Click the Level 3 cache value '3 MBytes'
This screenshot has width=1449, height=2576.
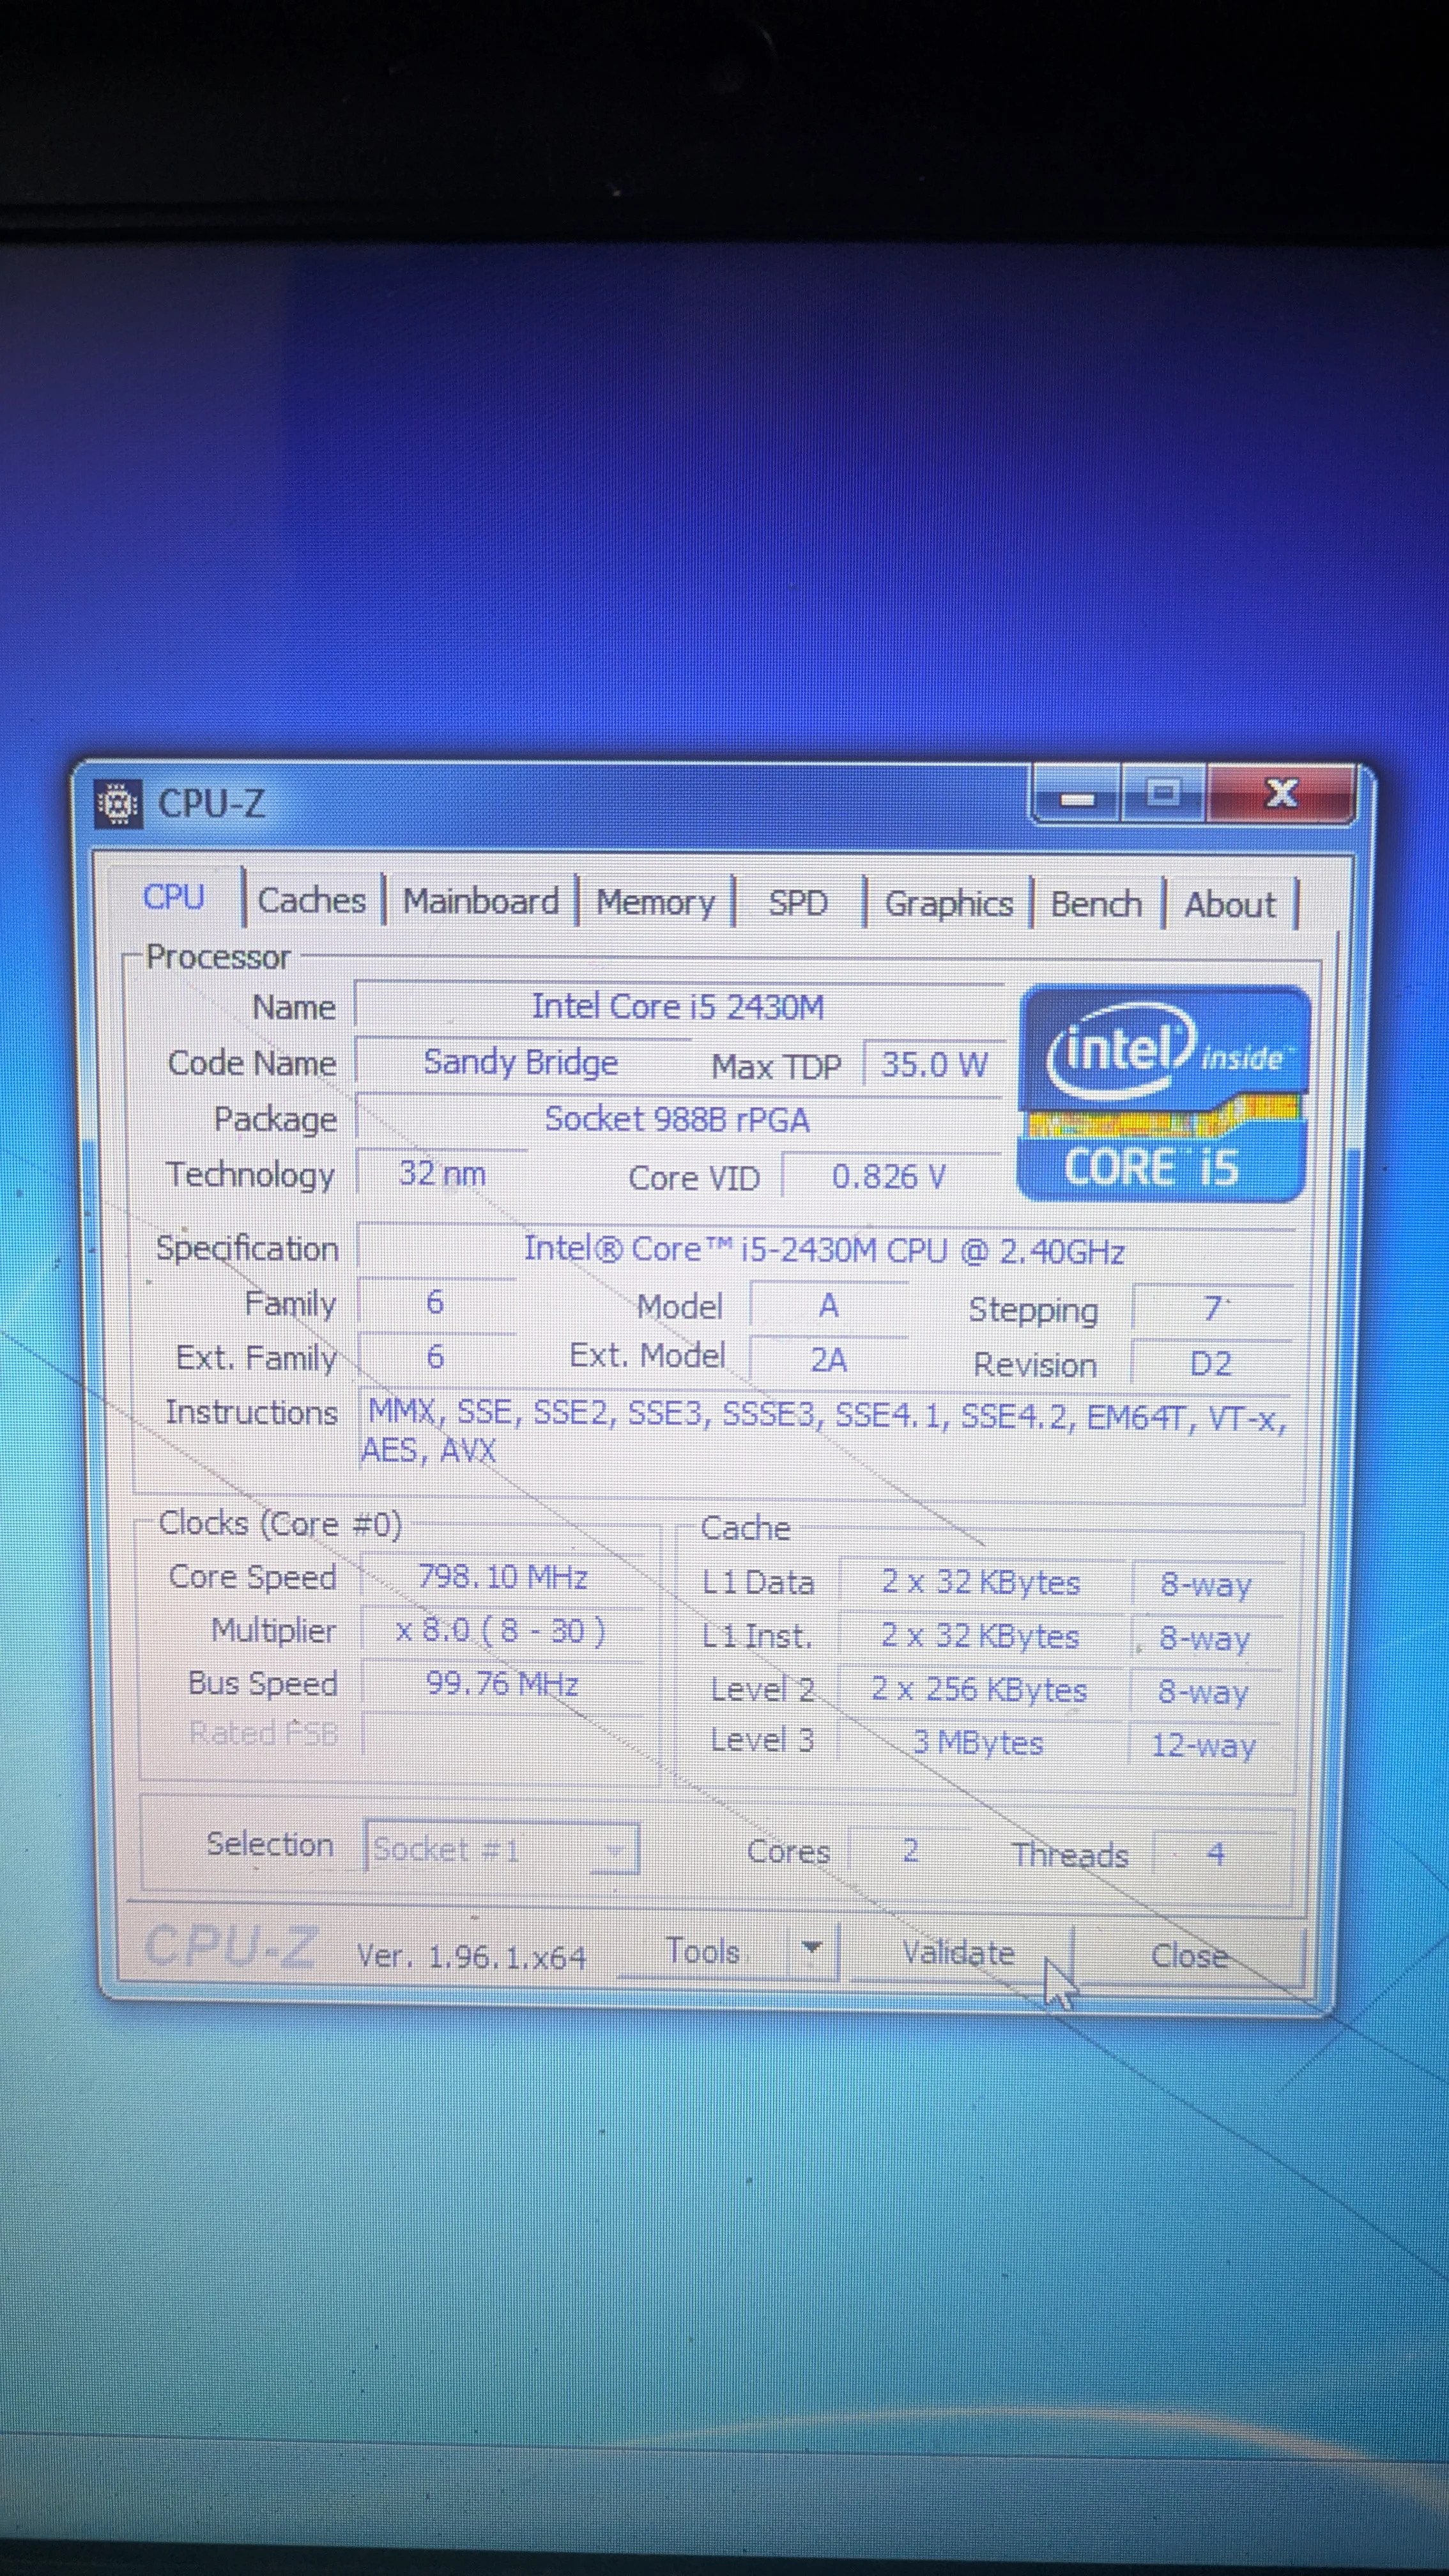[x=978, y=1743]
